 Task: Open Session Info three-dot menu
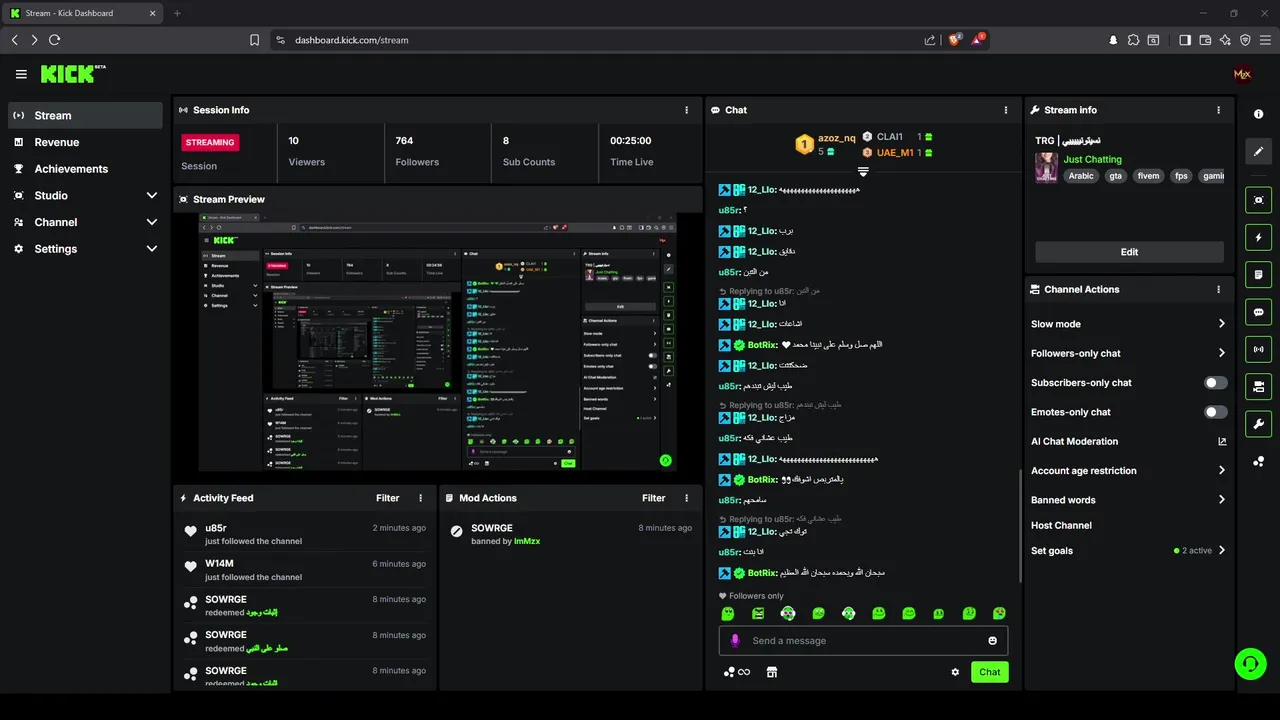(x=686, y=110)
